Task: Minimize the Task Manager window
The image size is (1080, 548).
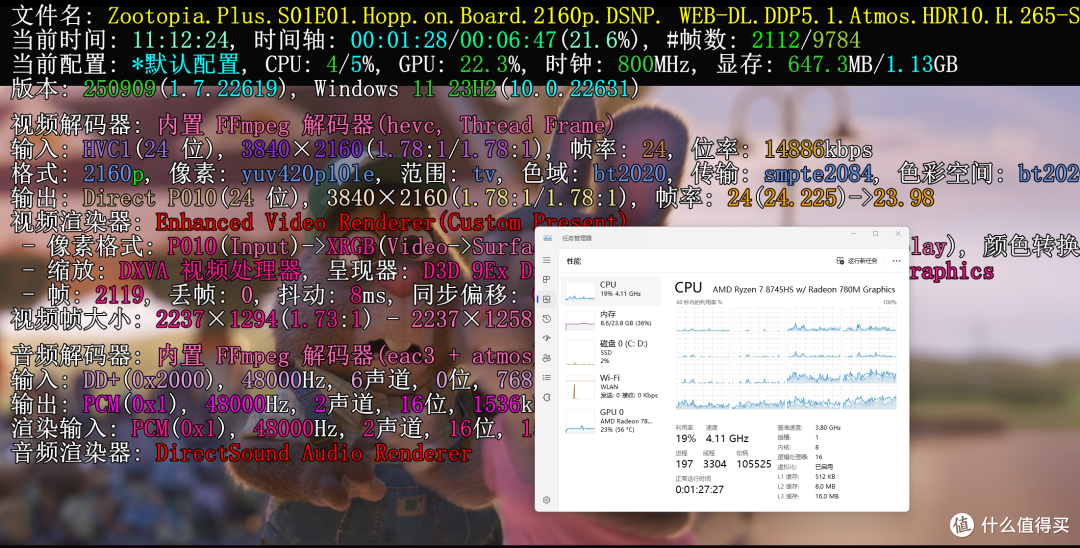Action: pos(853,234)
